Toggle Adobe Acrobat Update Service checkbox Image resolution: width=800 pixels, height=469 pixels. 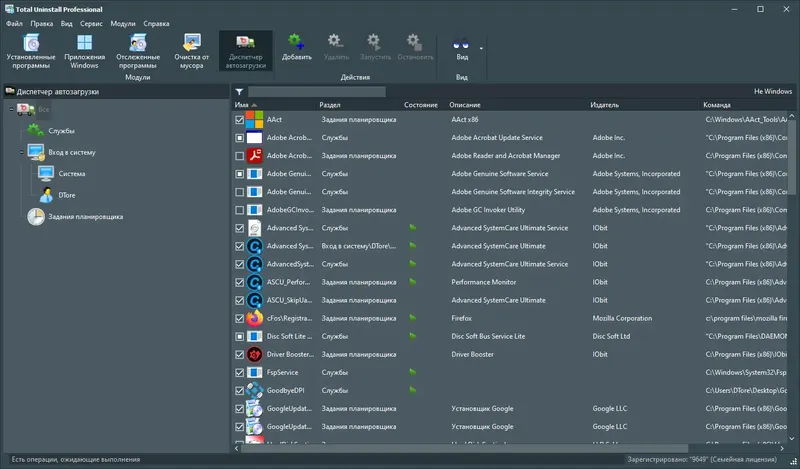[x=239, y=138]
